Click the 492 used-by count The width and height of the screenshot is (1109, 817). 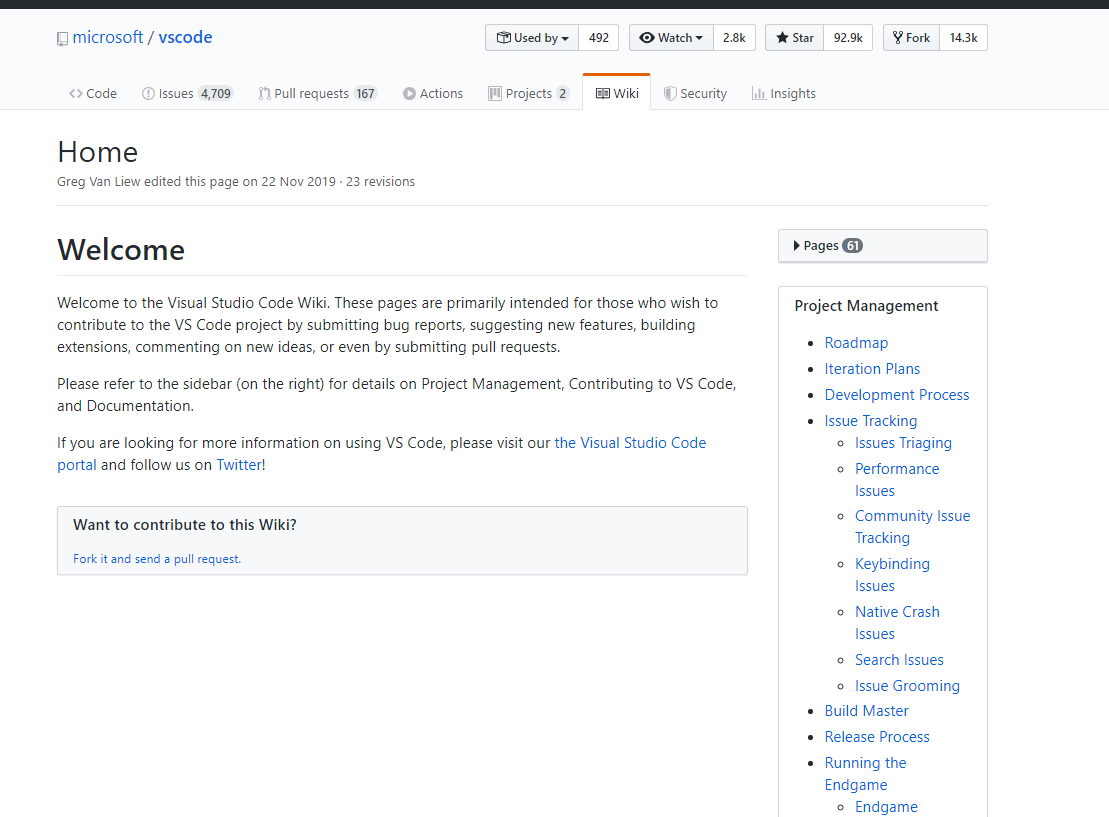[x=598, y=38]
